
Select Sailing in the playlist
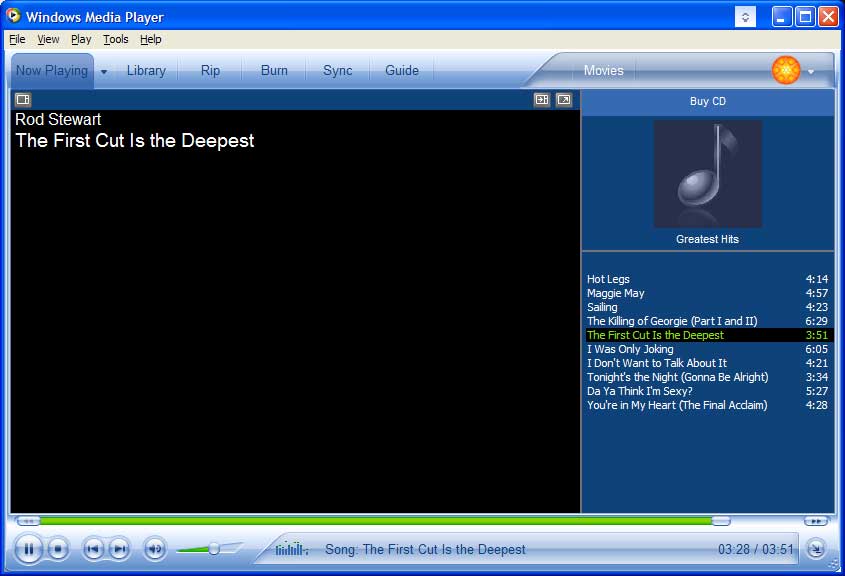708,307
